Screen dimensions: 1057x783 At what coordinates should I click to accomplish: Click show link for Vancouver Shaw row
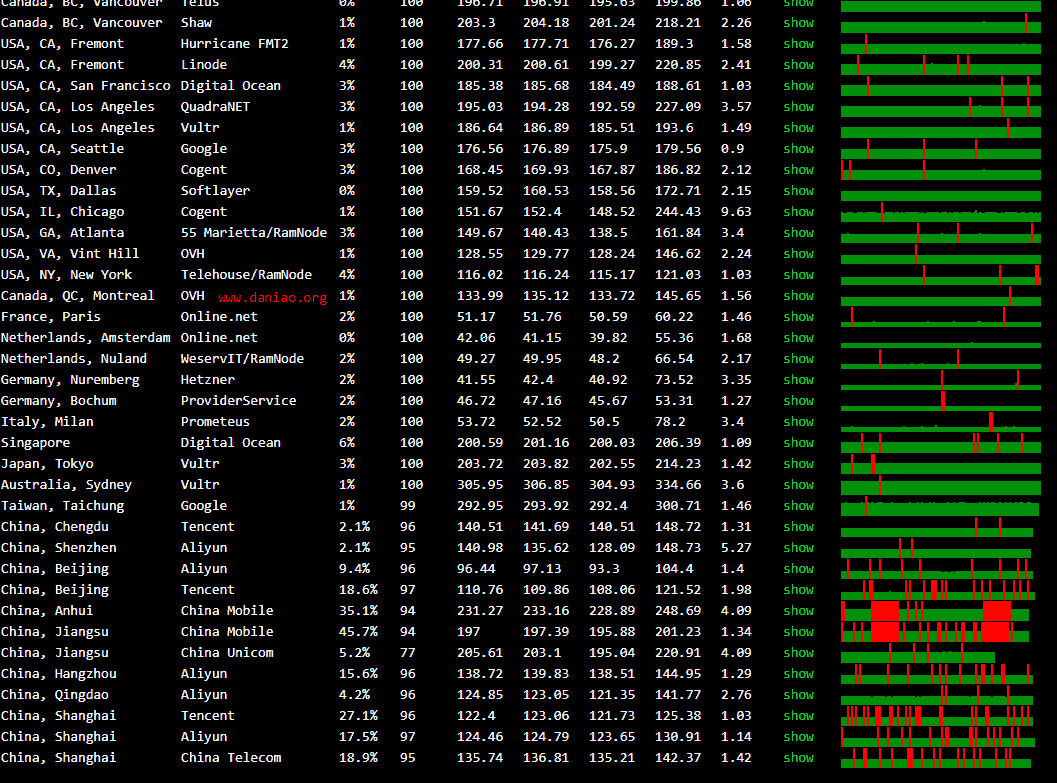click(799, 23)
